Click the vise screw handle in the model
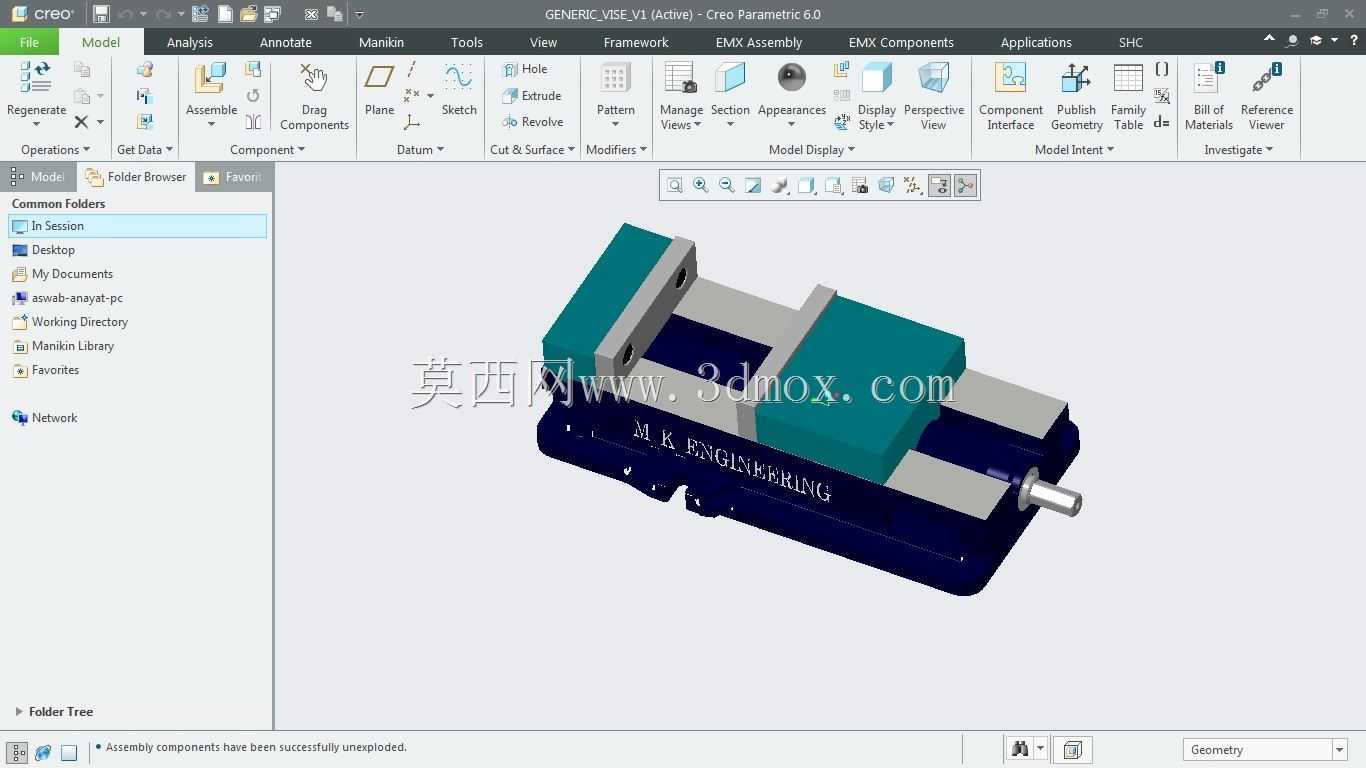The image size is (1366, 768). 1053,495
